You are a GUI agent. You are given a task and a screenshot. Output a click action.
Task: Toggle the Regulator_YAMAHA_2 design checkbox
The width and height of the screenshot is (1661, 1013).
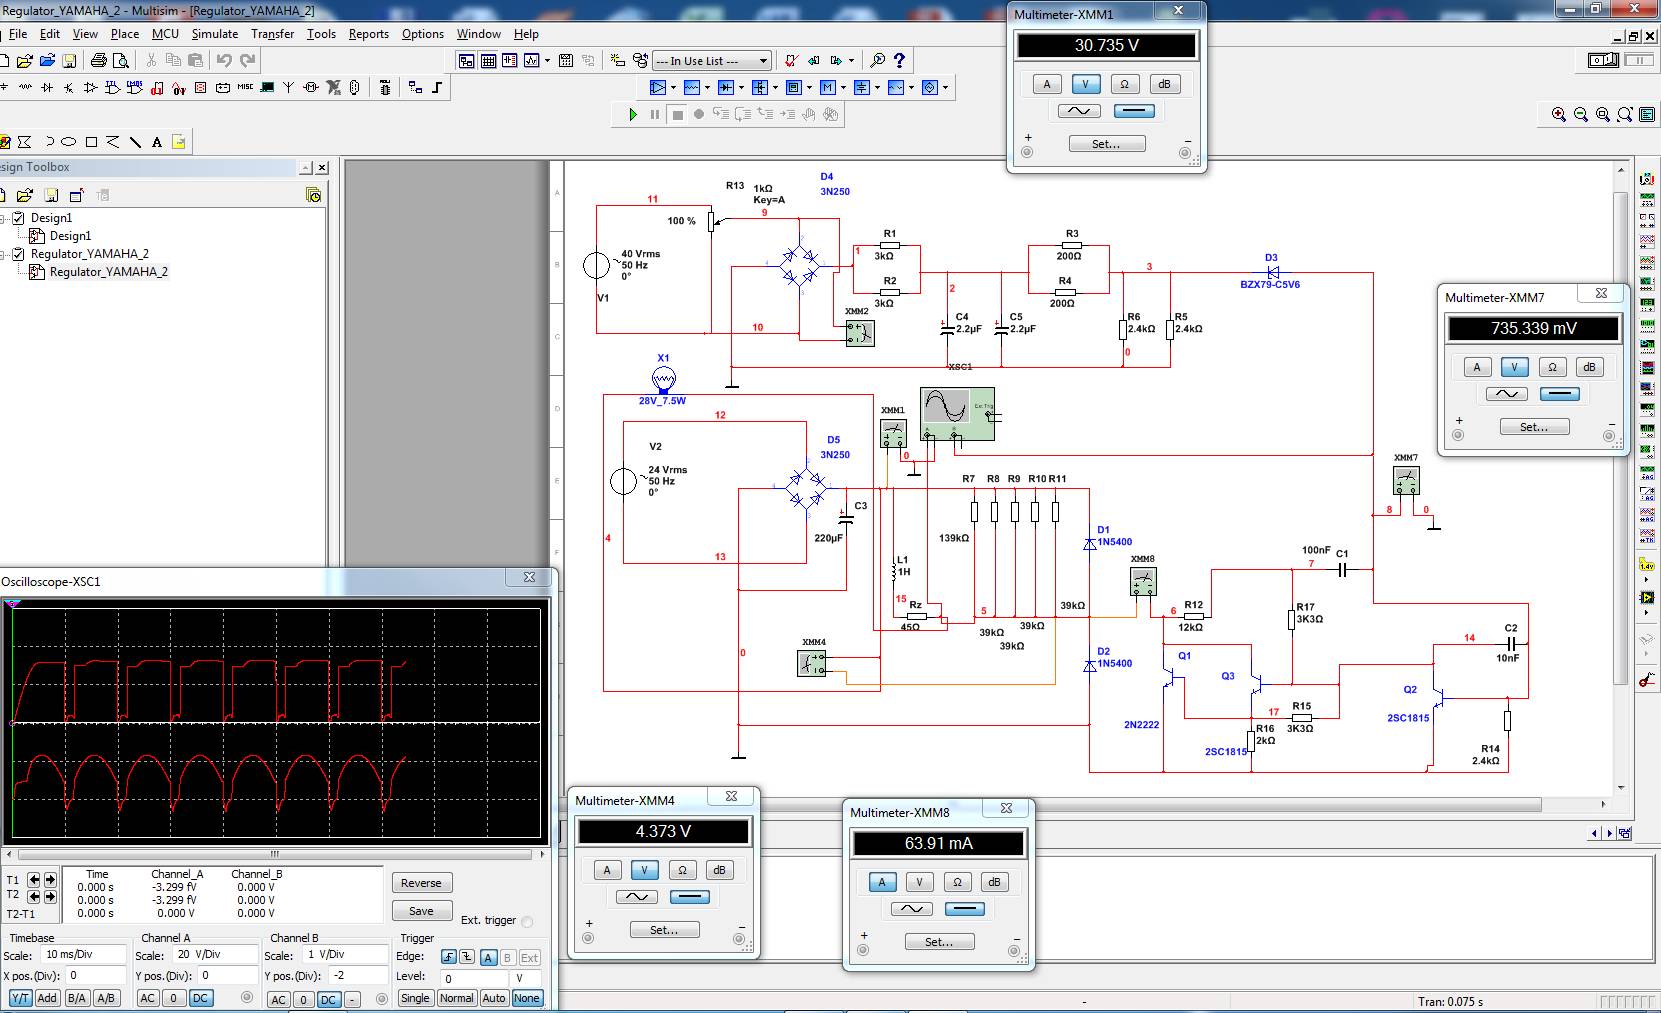(x=18, y=254)
